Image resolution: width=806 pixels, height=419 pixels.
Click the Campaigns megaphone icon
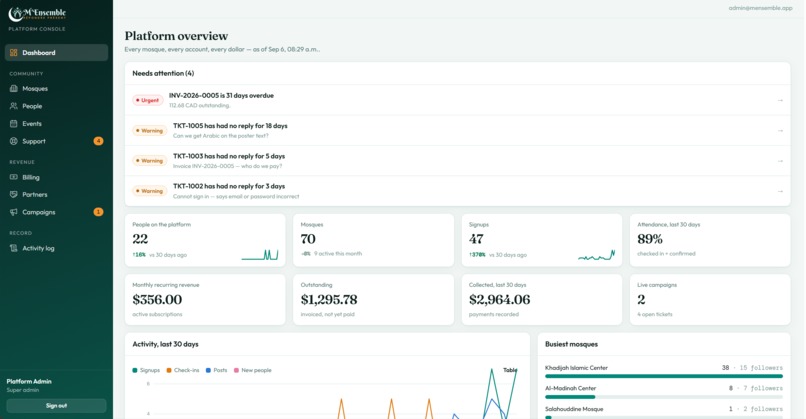(x=14, y=212)
